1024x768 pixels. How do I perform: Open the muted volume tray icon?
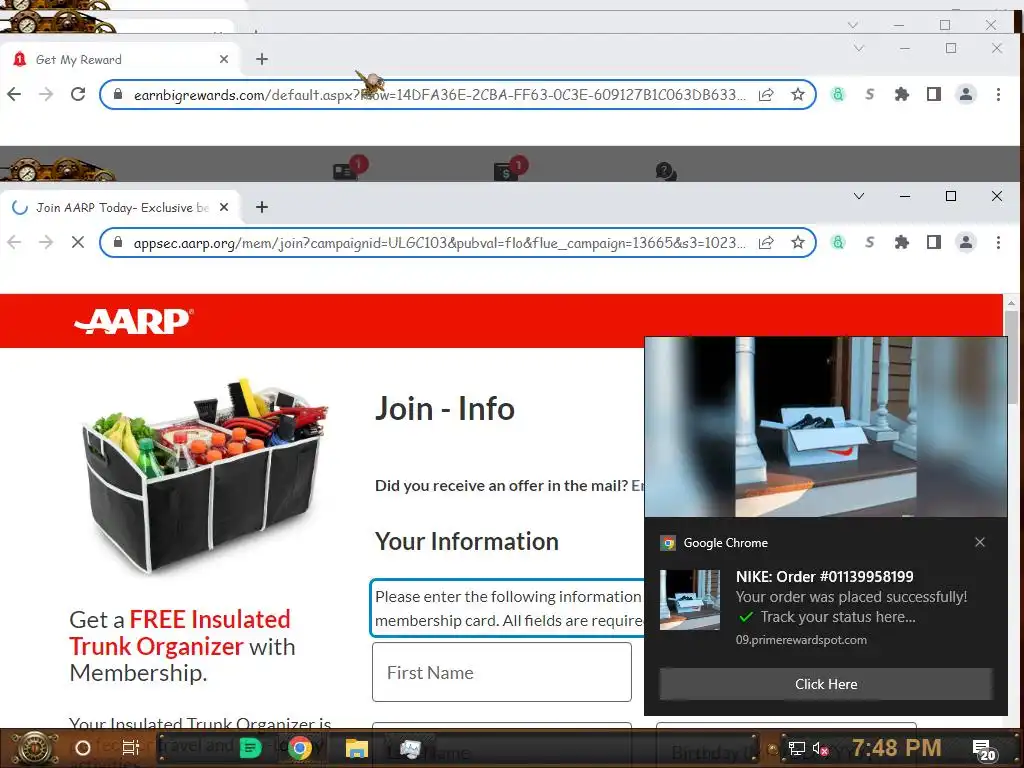[x=820, y=749]
